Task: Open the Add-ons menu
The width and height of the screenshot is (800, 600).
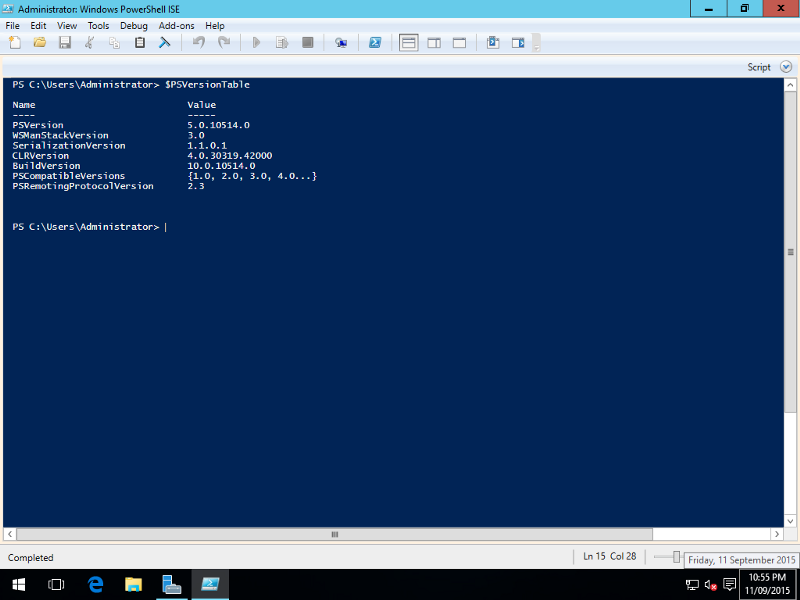Action: [176, 25]
